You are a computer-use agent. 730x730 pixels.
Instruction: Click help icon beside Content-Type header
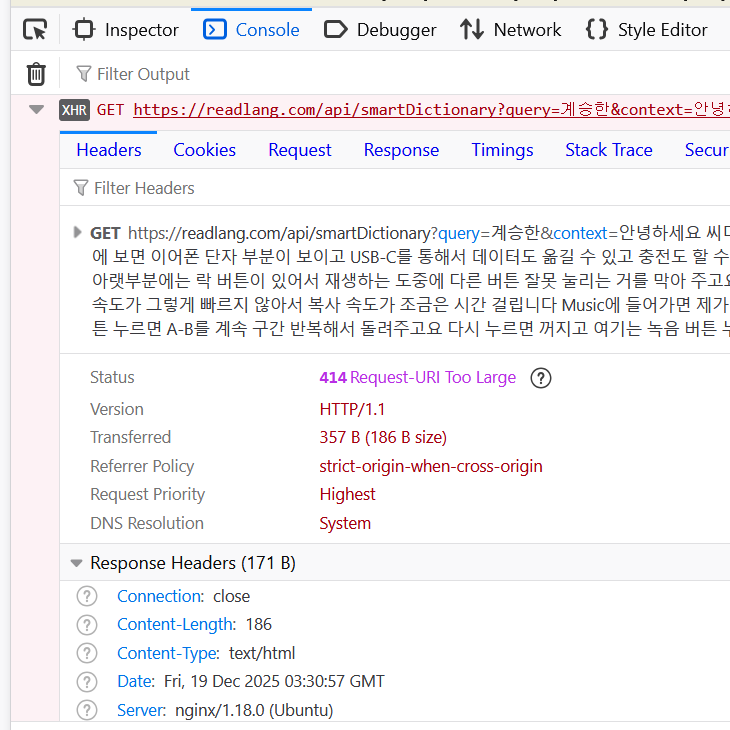[88, 653]
